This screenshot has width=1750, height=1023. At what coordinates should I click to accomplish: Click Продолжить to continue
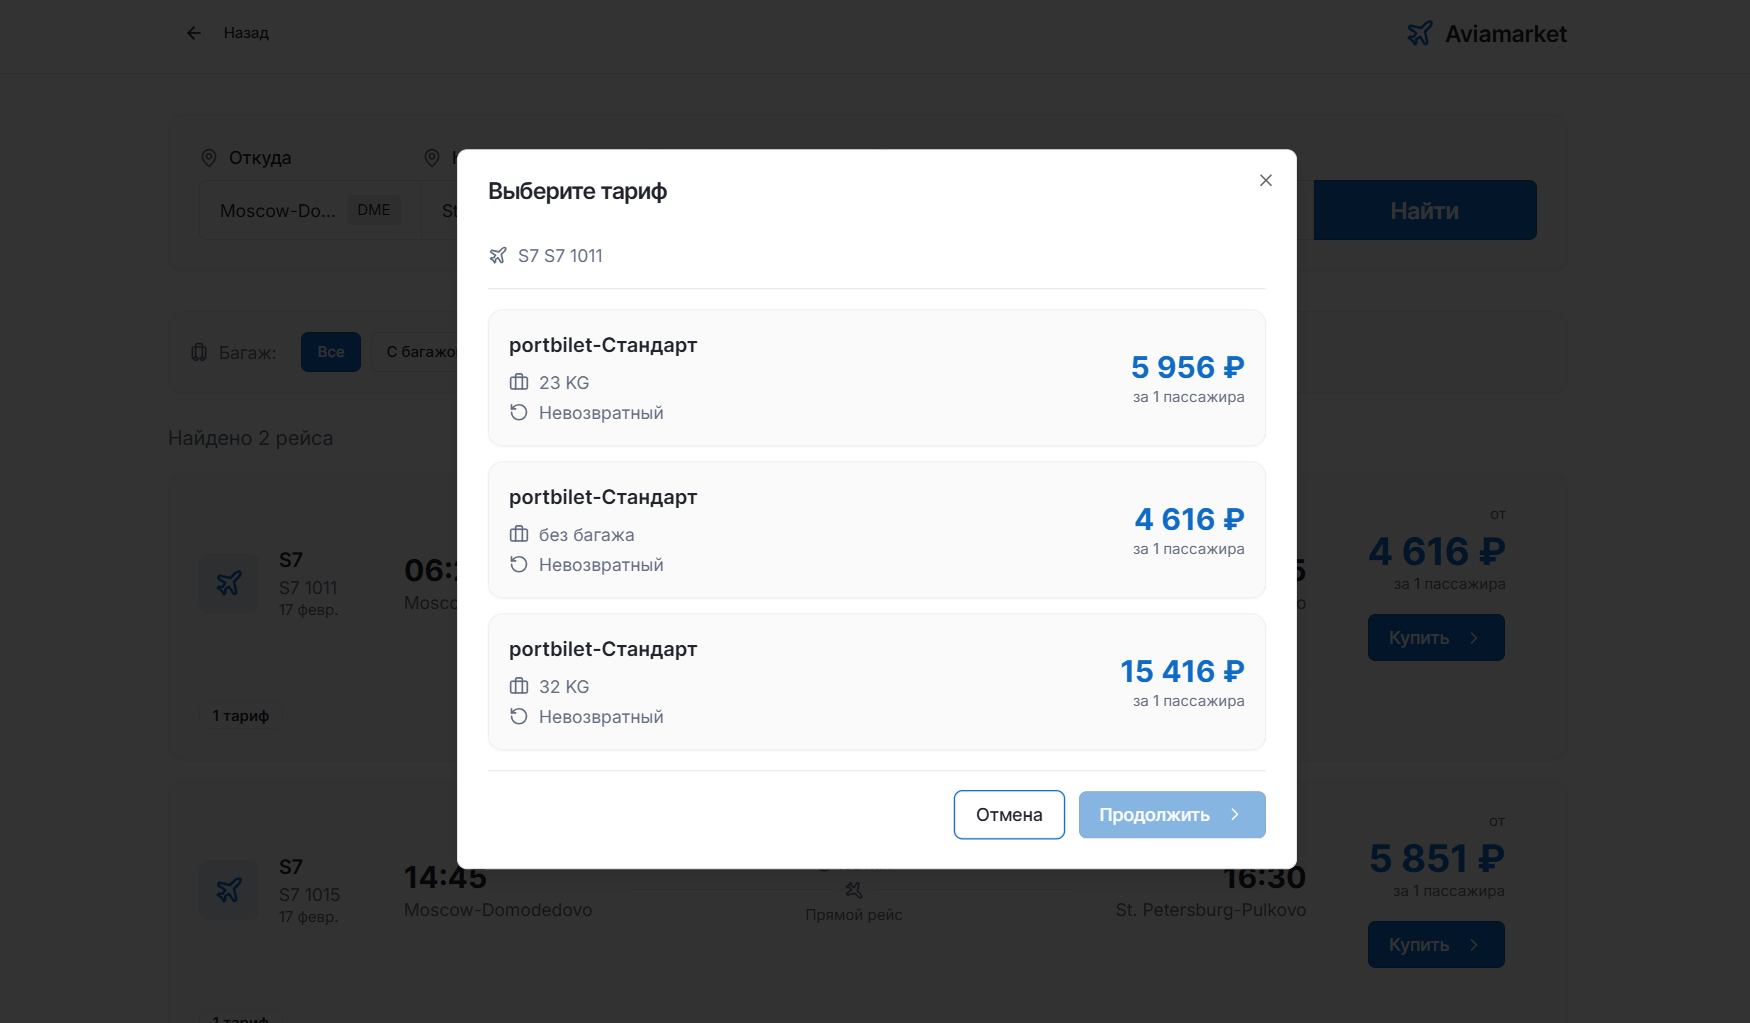coord(1171,815)
